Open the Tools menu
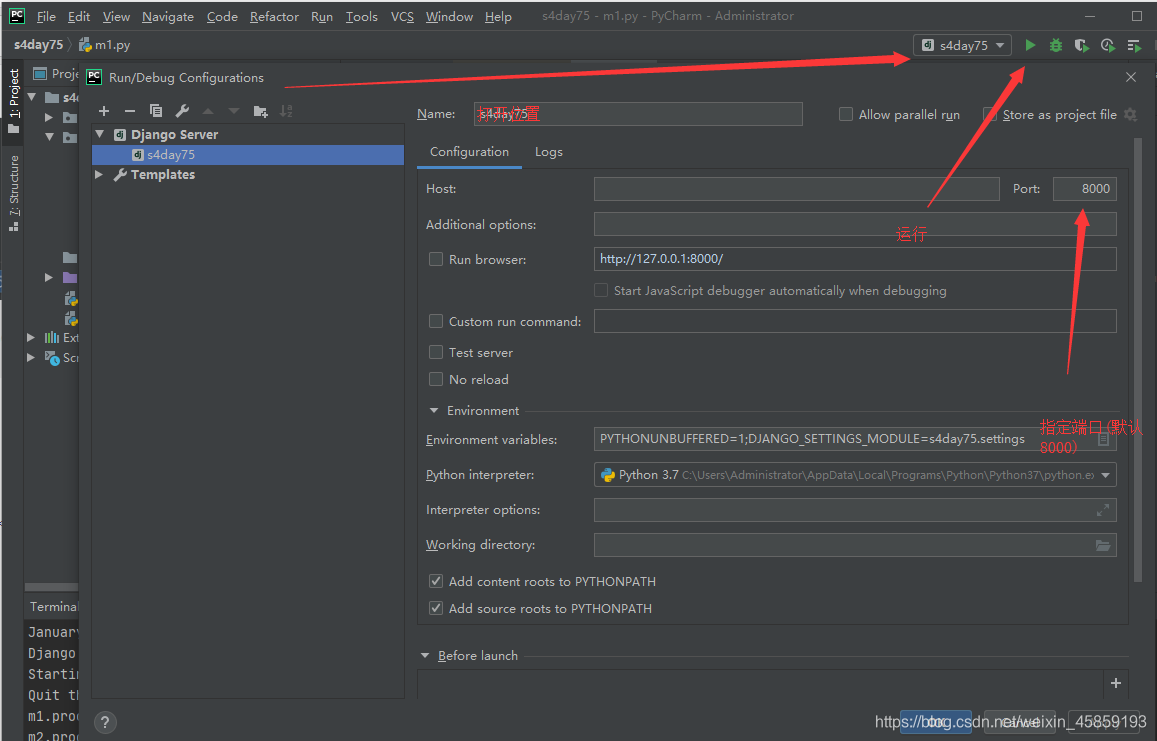Image resolution: width=1157 pixels, height=741 pixels. [x=362, y=16]
